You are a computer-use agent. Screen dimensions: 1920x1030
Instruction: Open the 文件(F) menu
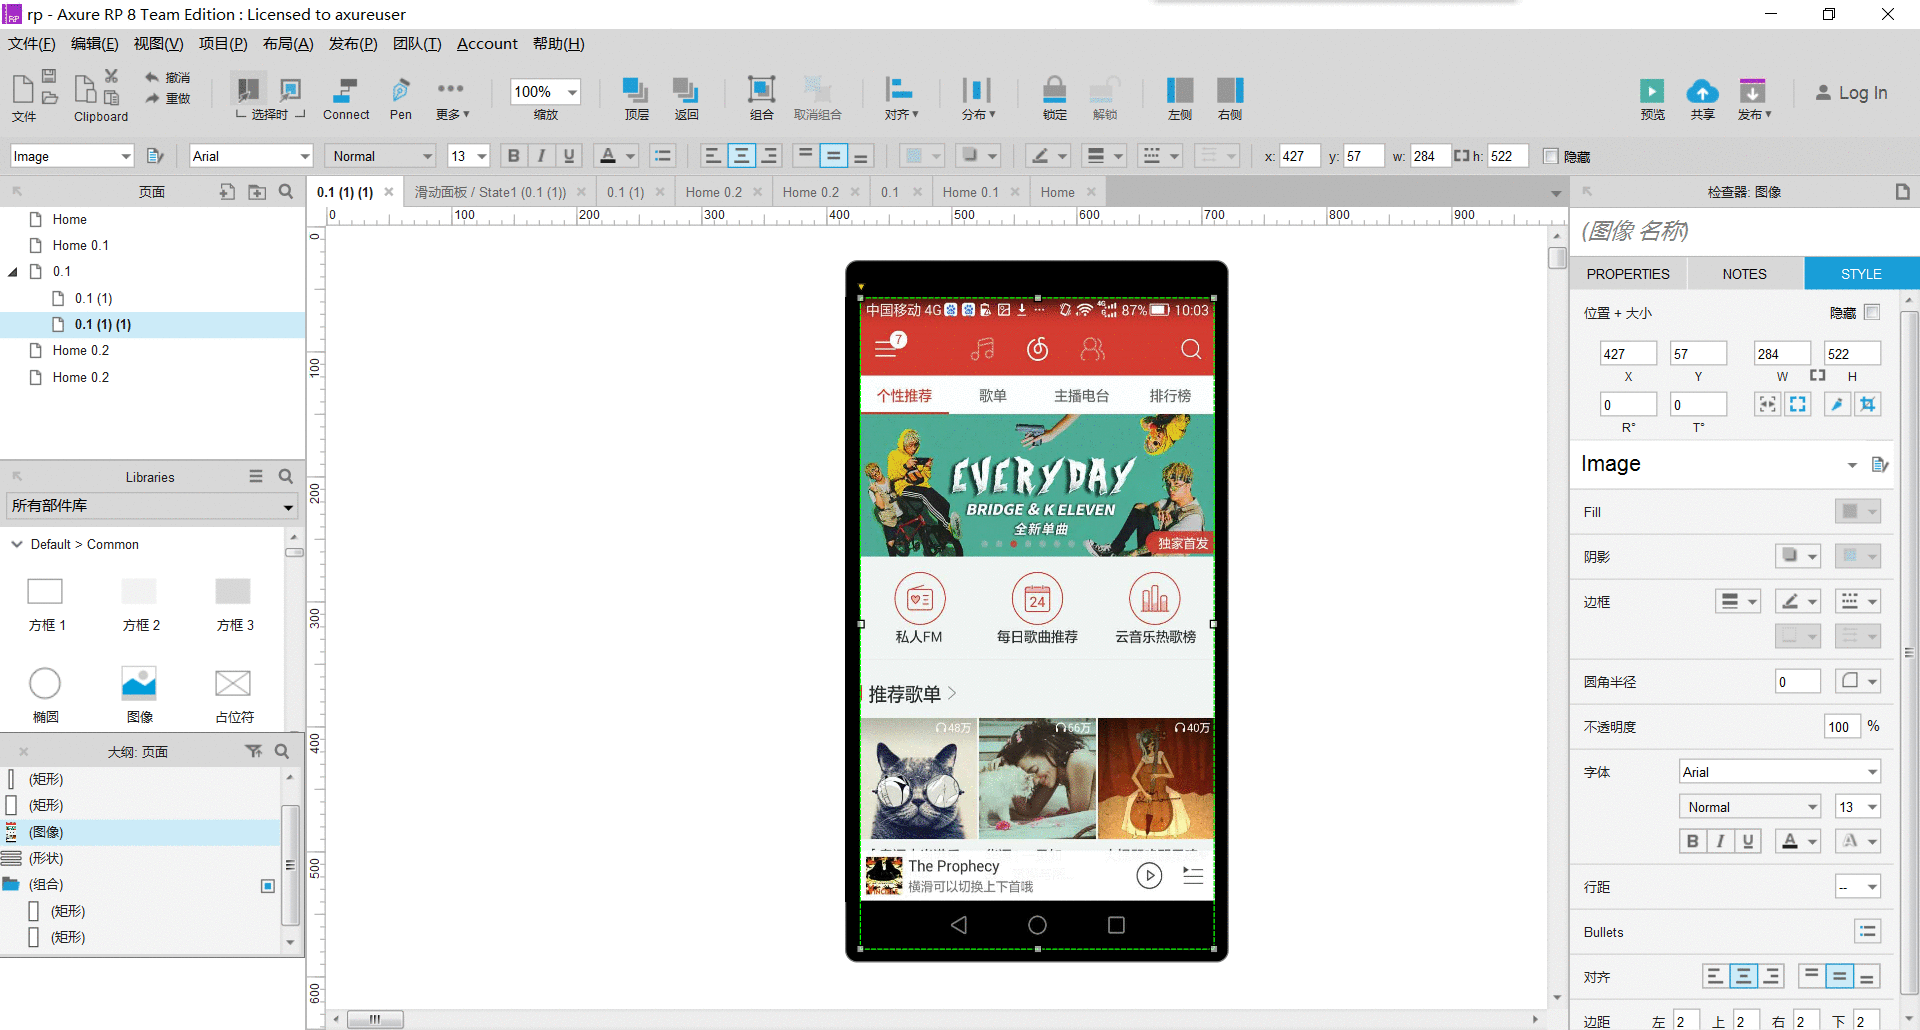point(31,44)
